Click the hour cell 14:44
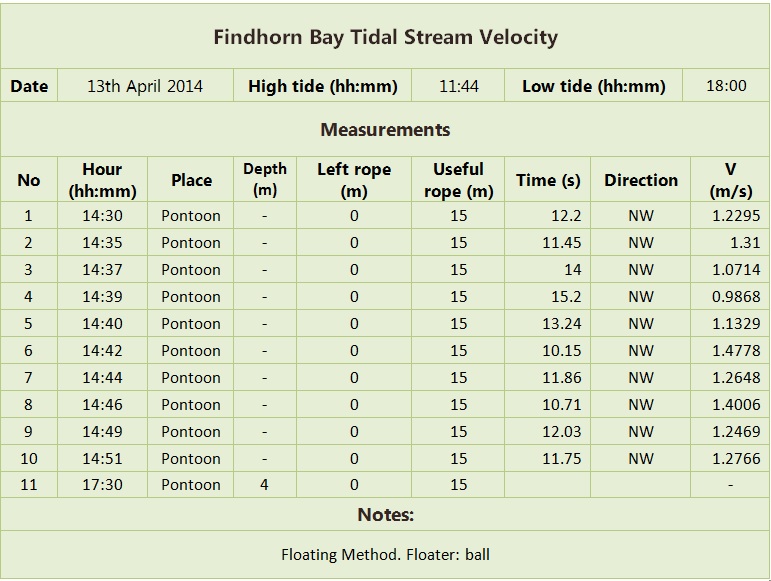771x581 pixels. (102, 378)
